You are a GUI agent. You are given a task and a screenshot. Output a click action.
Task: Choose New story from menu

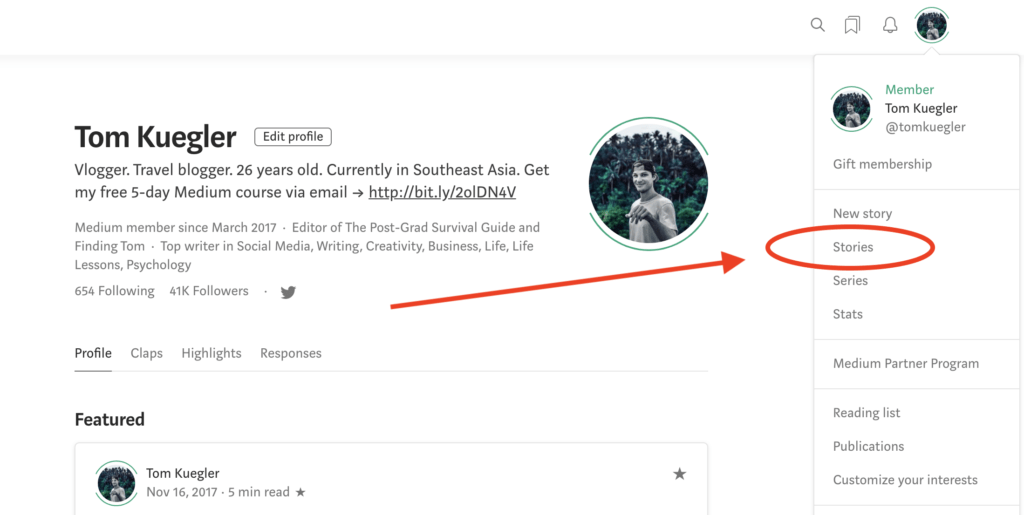[x=862, y=213]
